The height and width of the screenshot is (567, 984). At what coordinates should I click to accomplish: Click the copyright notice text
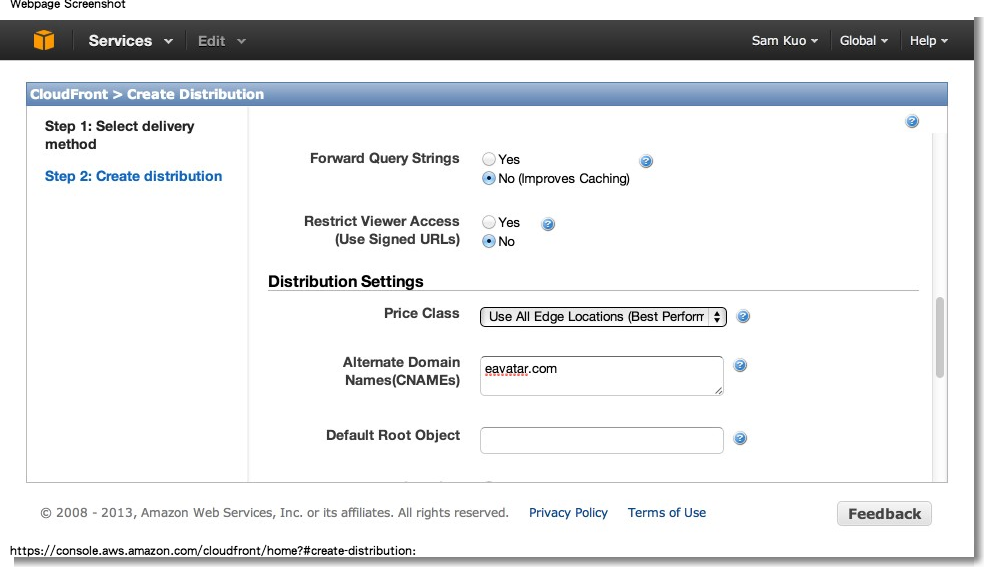[274, 512]
